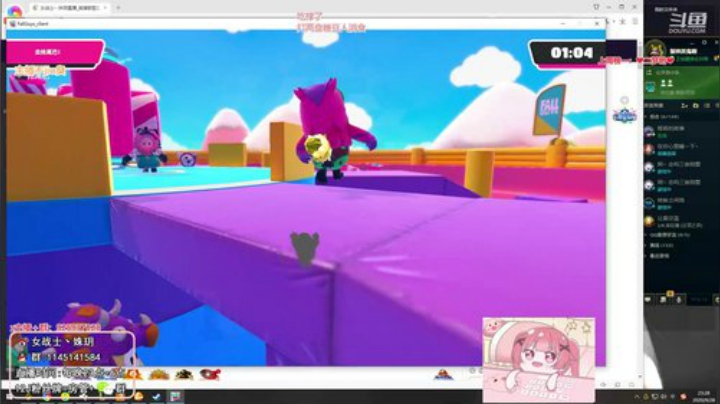Click the search field at panel bottom
Viewport: 720px width, 404px height.
(x=699, y=300)
